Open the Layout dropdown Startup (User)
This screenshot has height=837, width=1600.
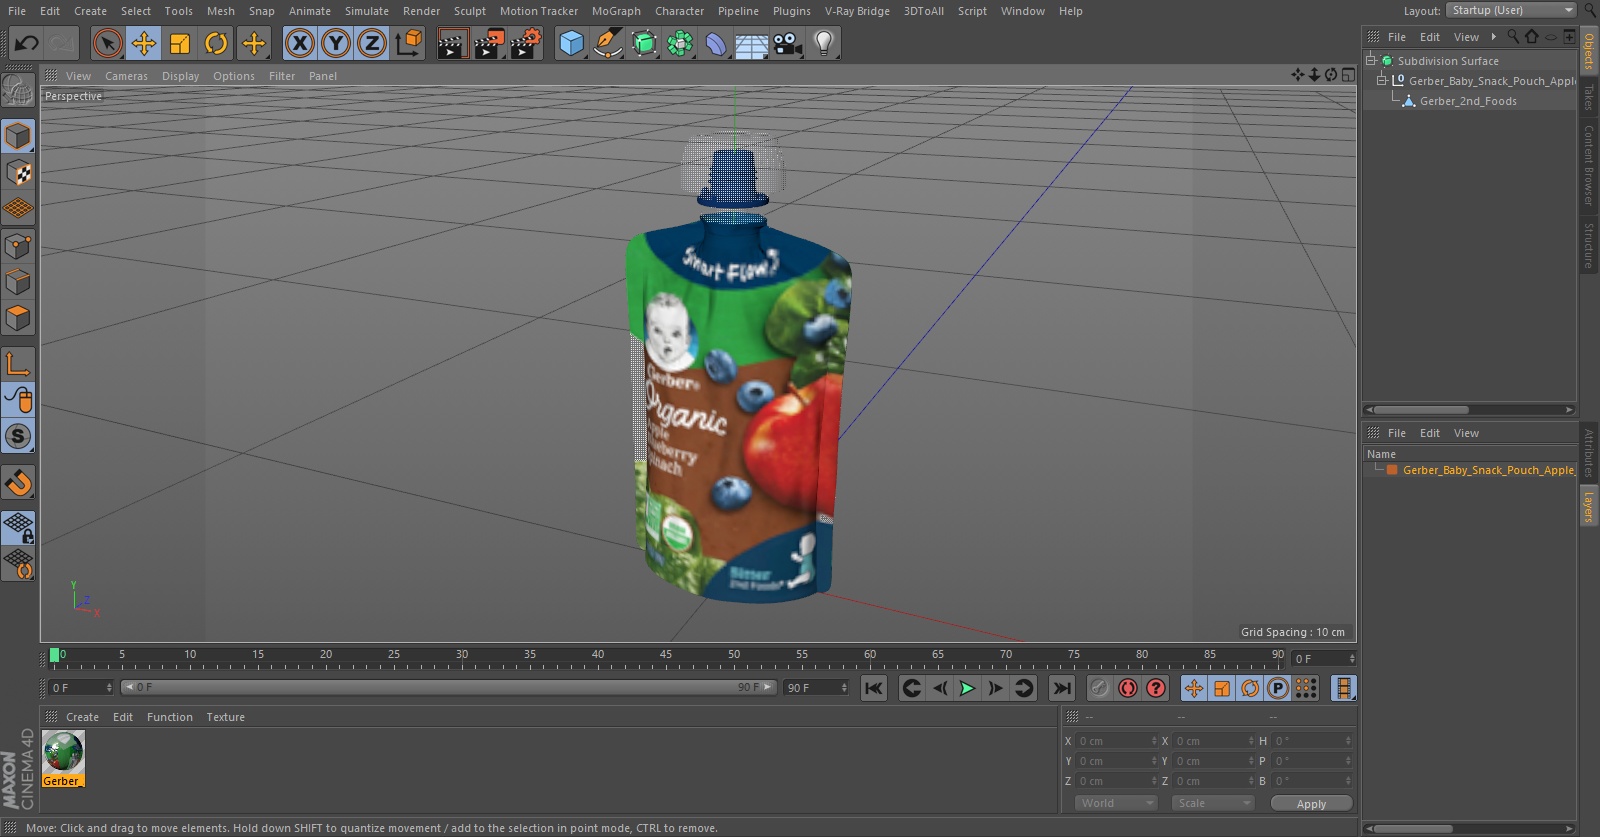pyautogui.click(x=1511, y=10)
